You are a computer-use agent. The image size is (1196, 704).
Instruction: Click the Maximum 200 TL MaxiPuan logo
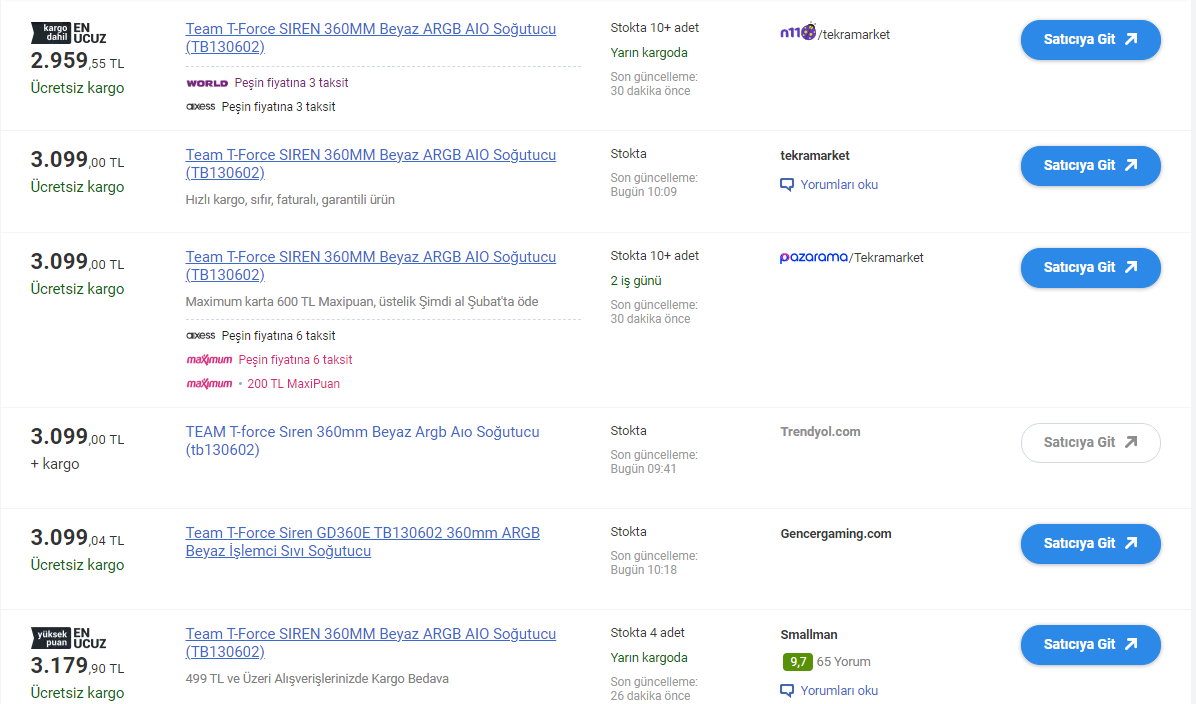(209, 384)
